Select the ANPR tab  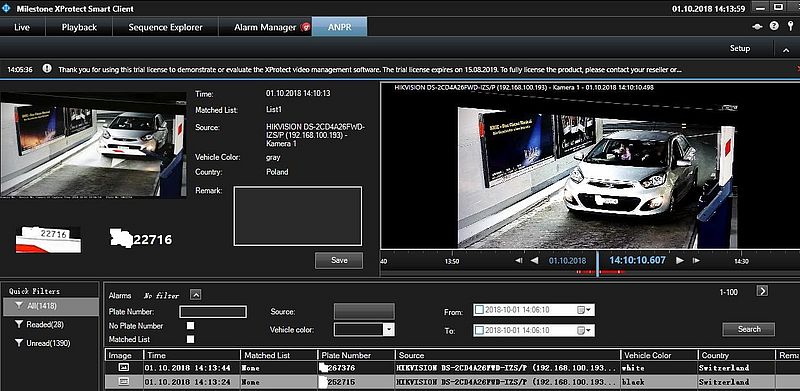[x=339, y=27]
